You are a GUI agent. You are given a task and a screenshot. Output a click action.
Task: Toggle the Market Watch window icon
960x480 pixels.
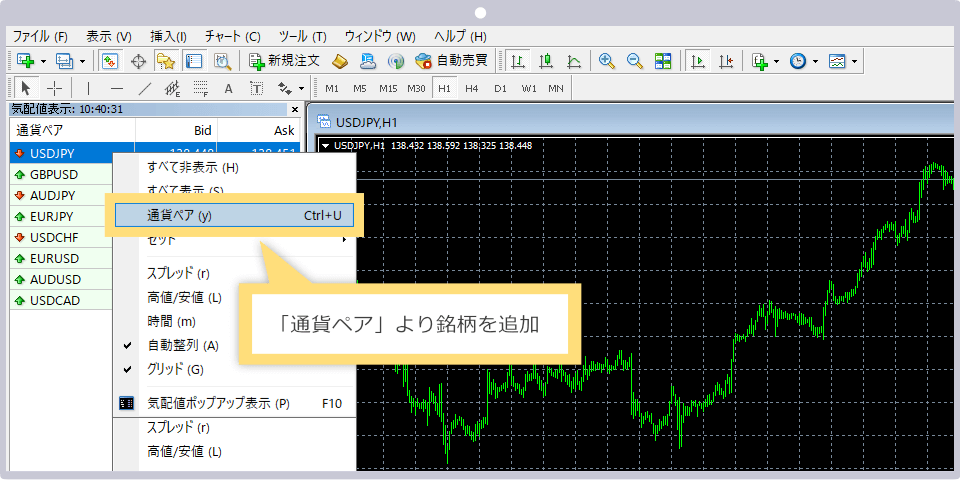(110, 61)
